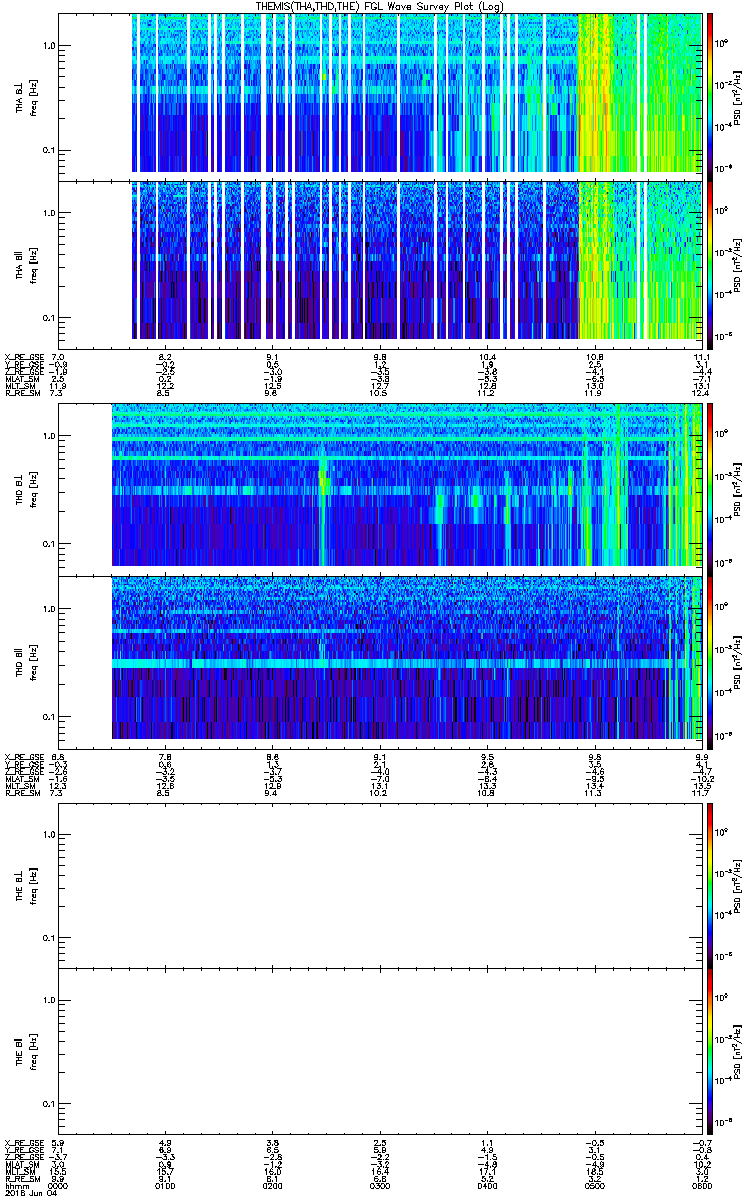This screenshot has height=1200, width=750.
Task: Click the 0300 time tick label
Action: coord(382,1186)
